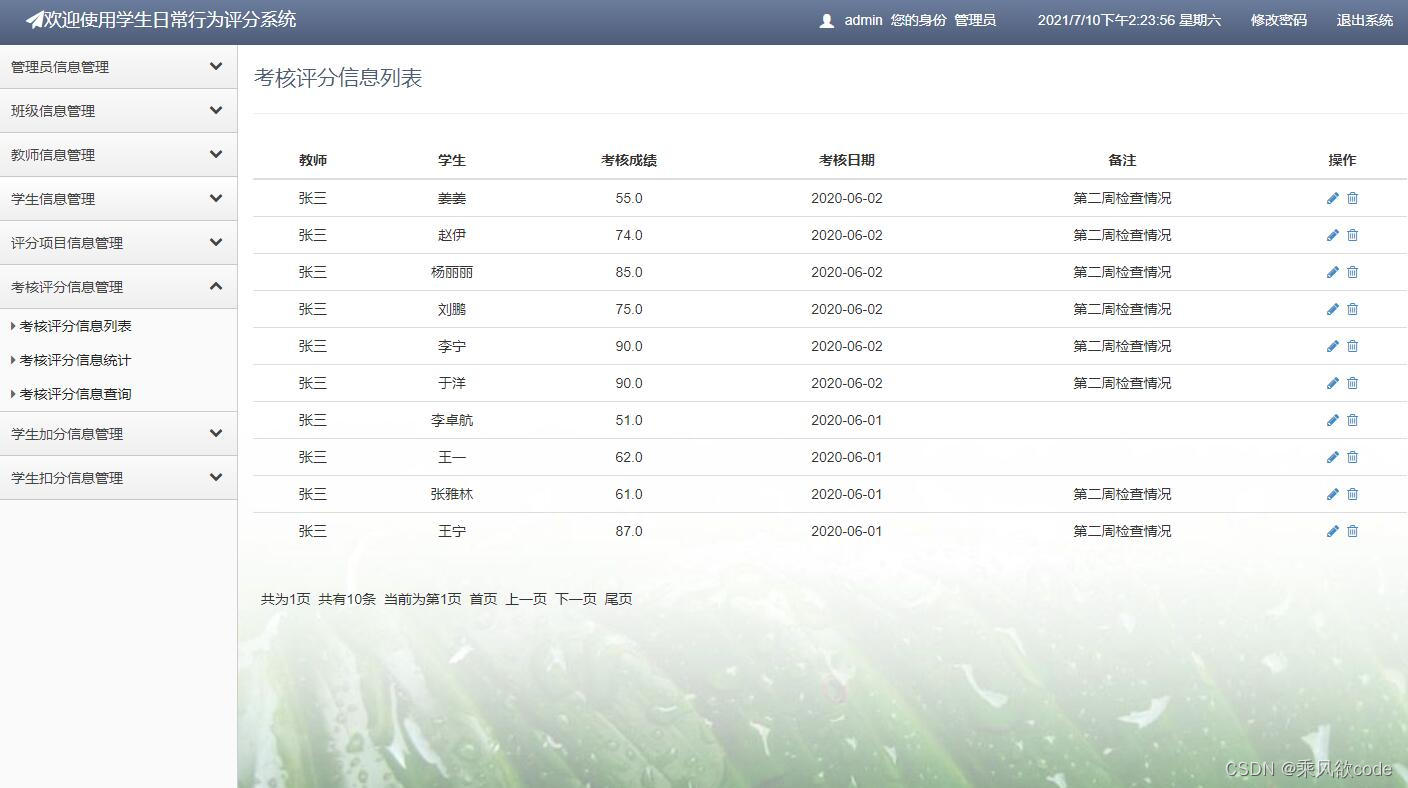The width and height of the screenshot is (1408, 788).
Task: Go to 尾页 in pagination
Action: coord(618,599)
